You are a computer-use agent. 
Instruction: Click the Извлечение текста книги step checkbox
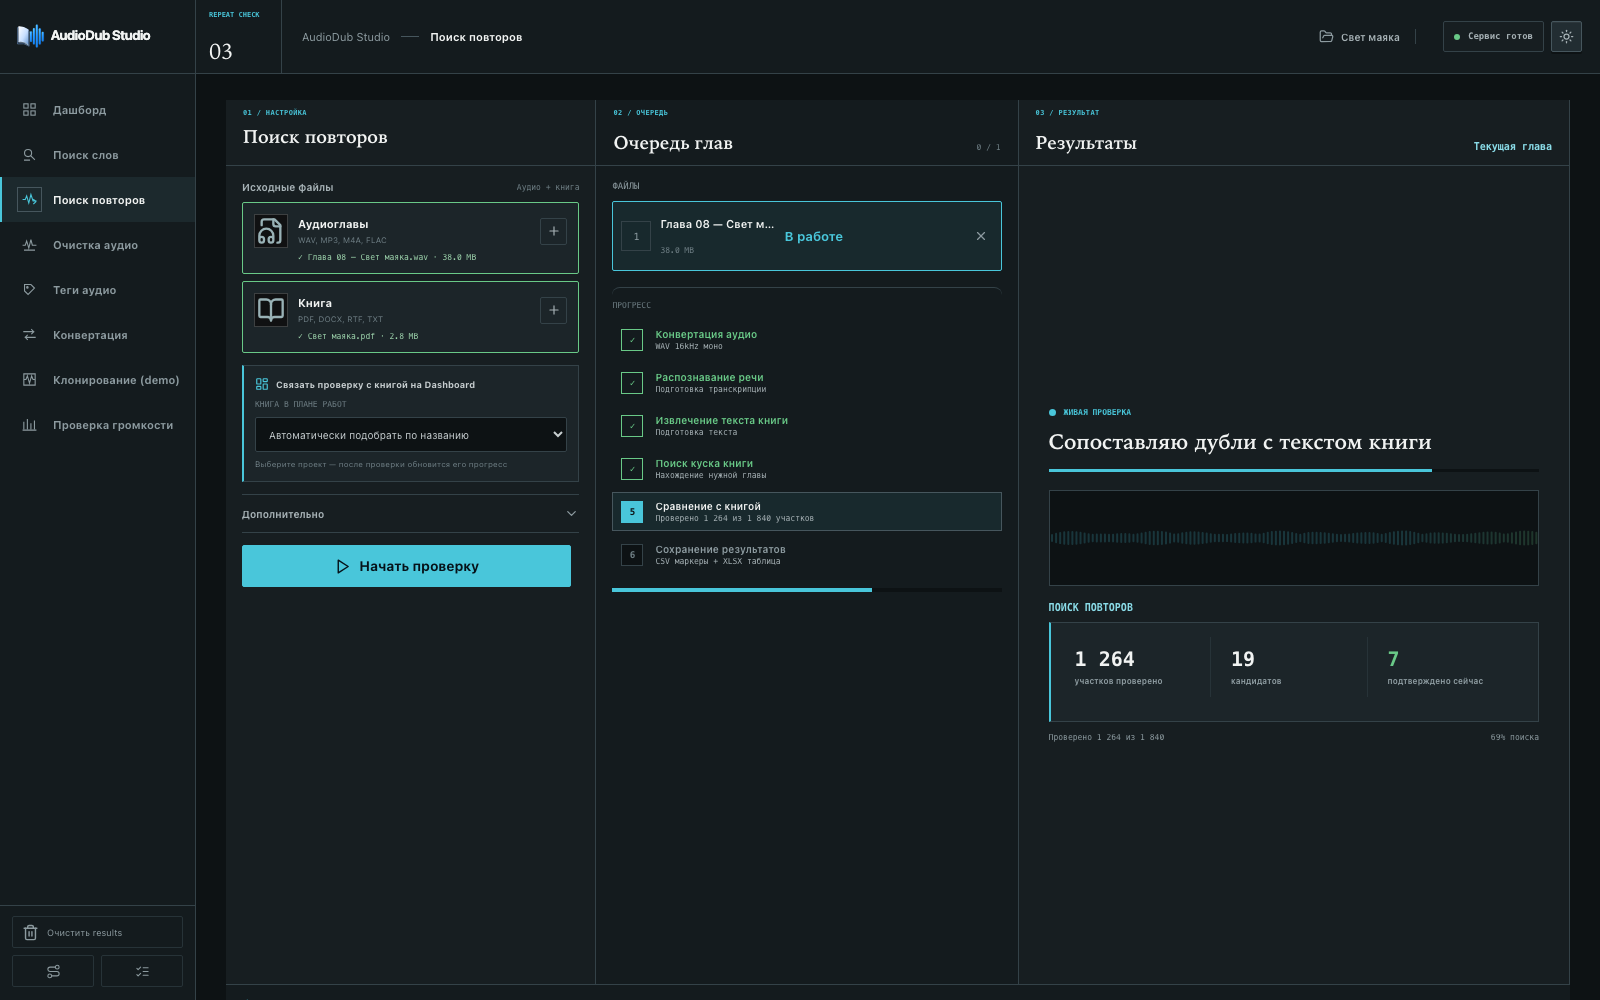(x=632, y=426)
